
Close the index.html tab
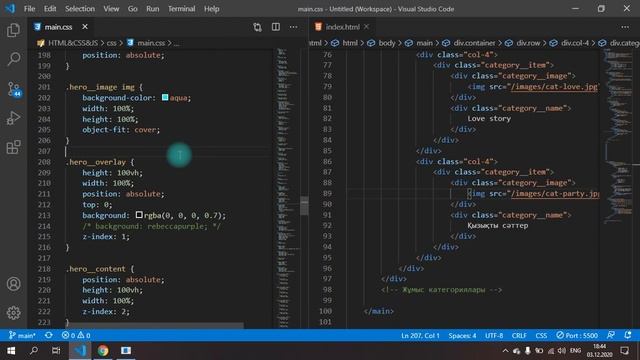(x=367, y=27)
